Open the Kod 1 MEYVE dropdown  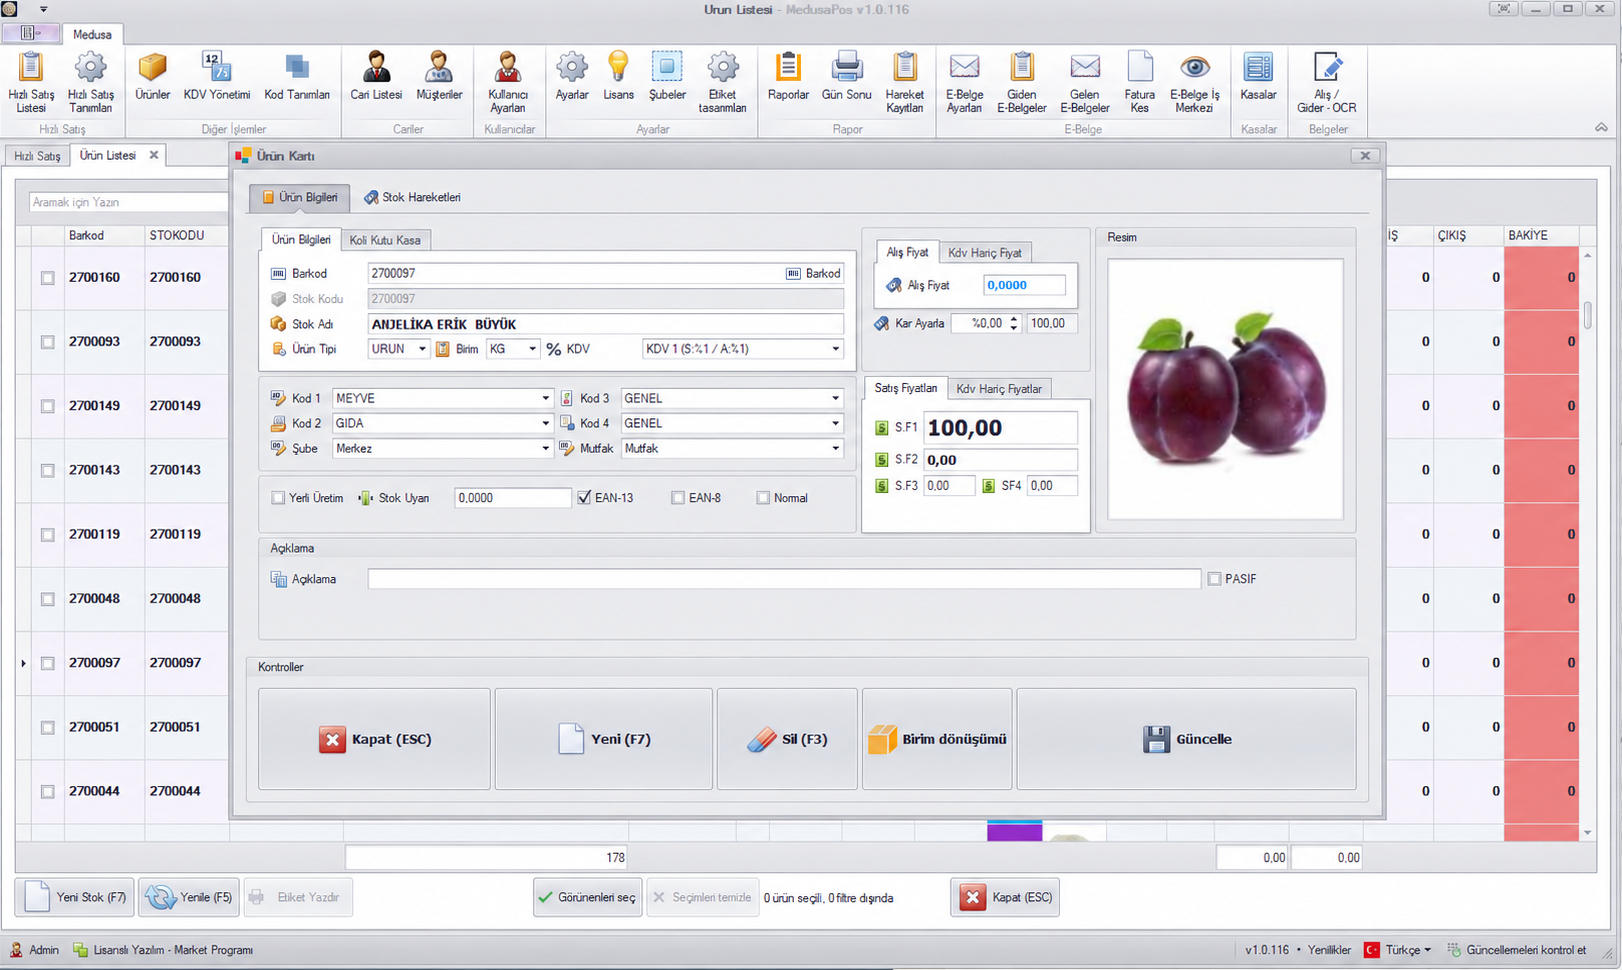(x=545, y=398)
